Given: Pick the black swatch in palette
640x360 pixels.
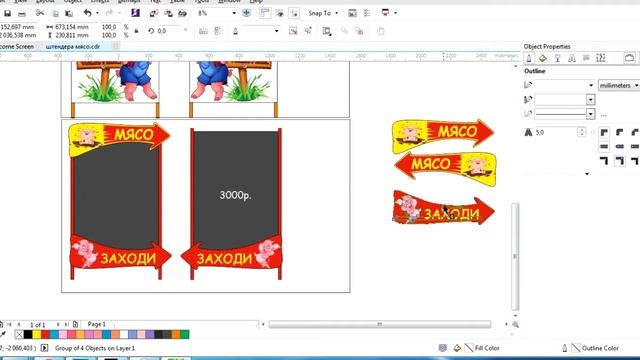Looking at the screenshot, I should [x=28, y=335].
